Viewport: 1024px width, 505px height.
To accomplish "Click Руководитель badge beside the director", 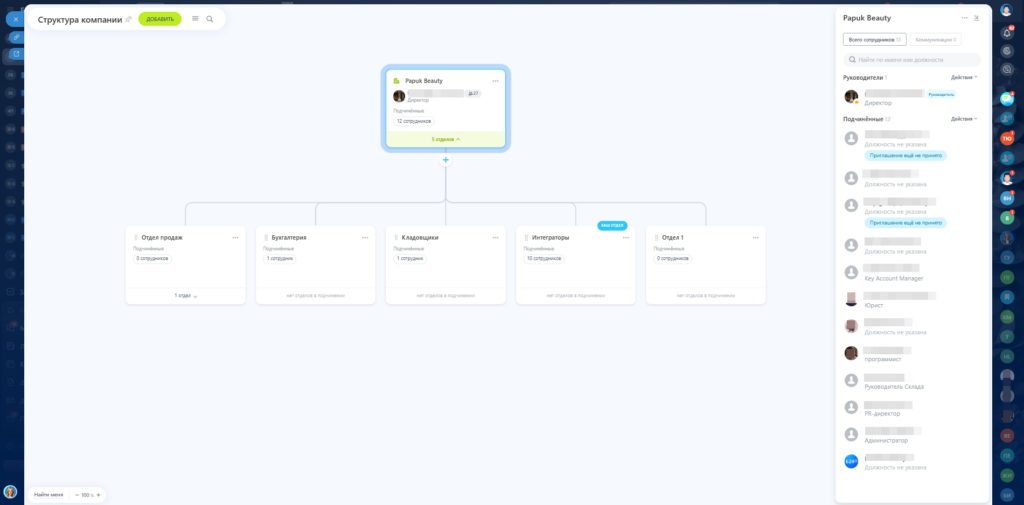I will point(941,94).
